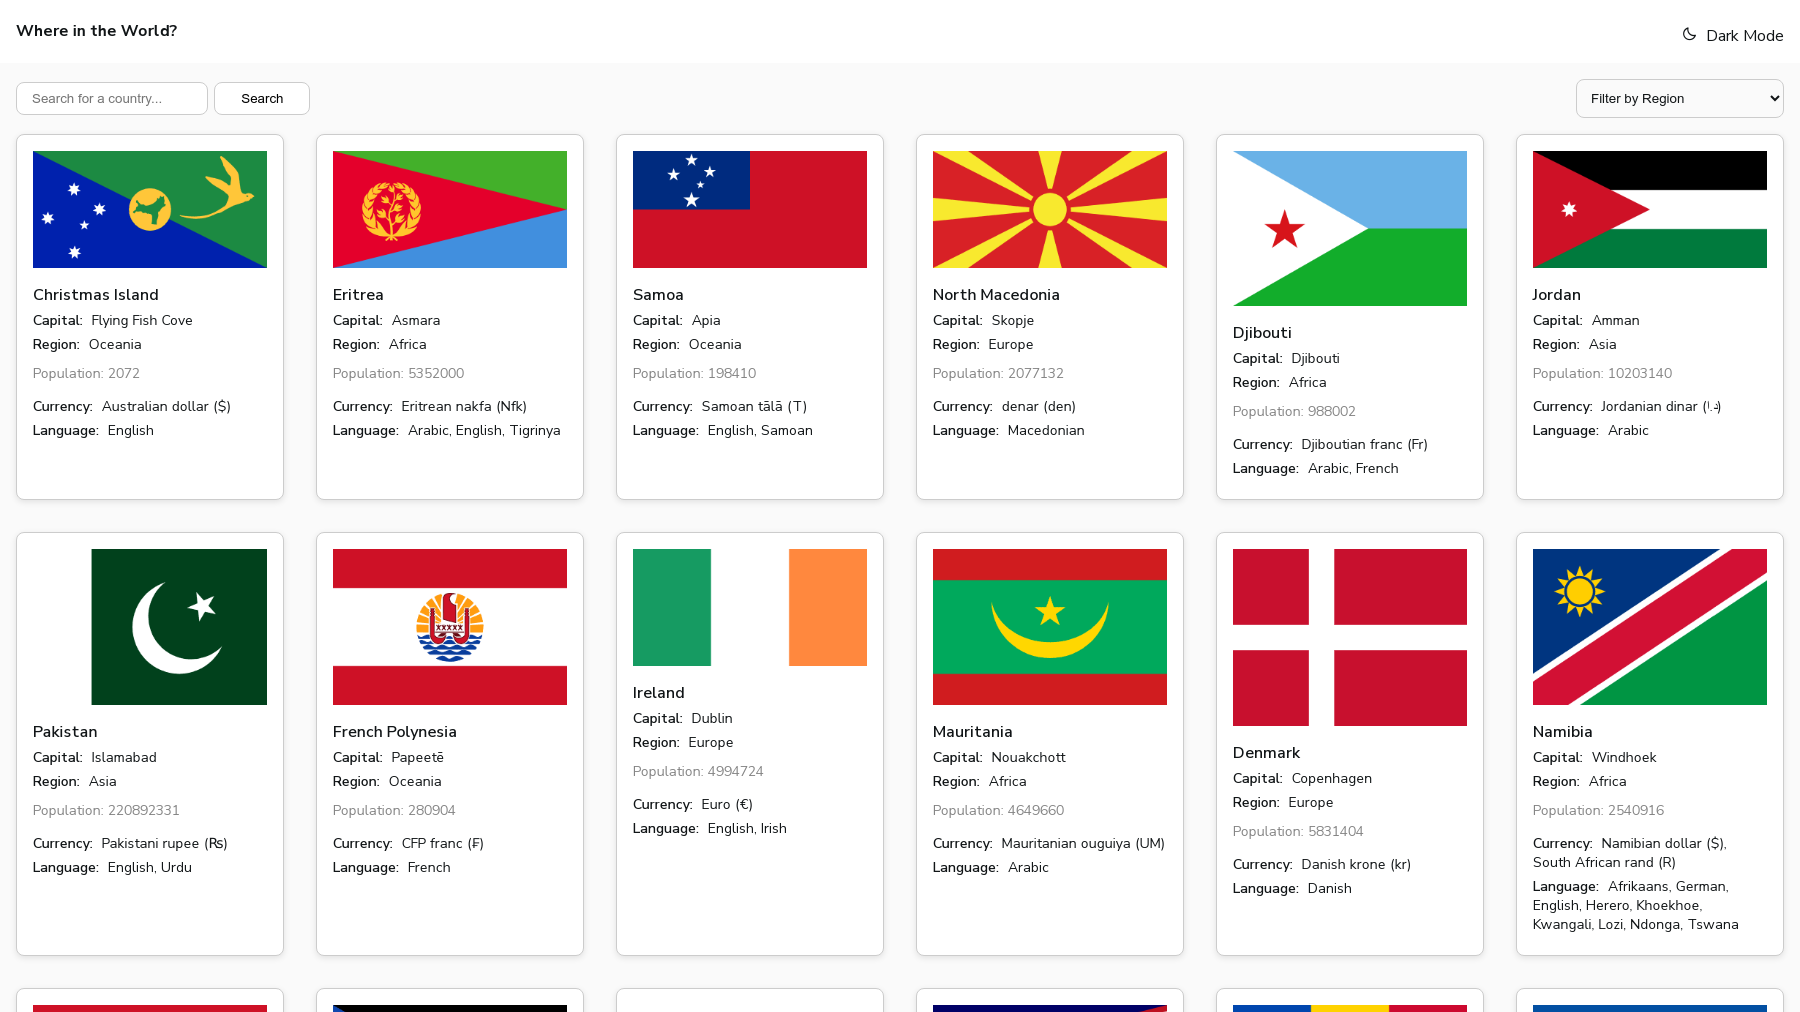Select the Djibouti flag image
Image resolution: width=1800 pixels, height=1012 pixels.
pos(1350,228)
